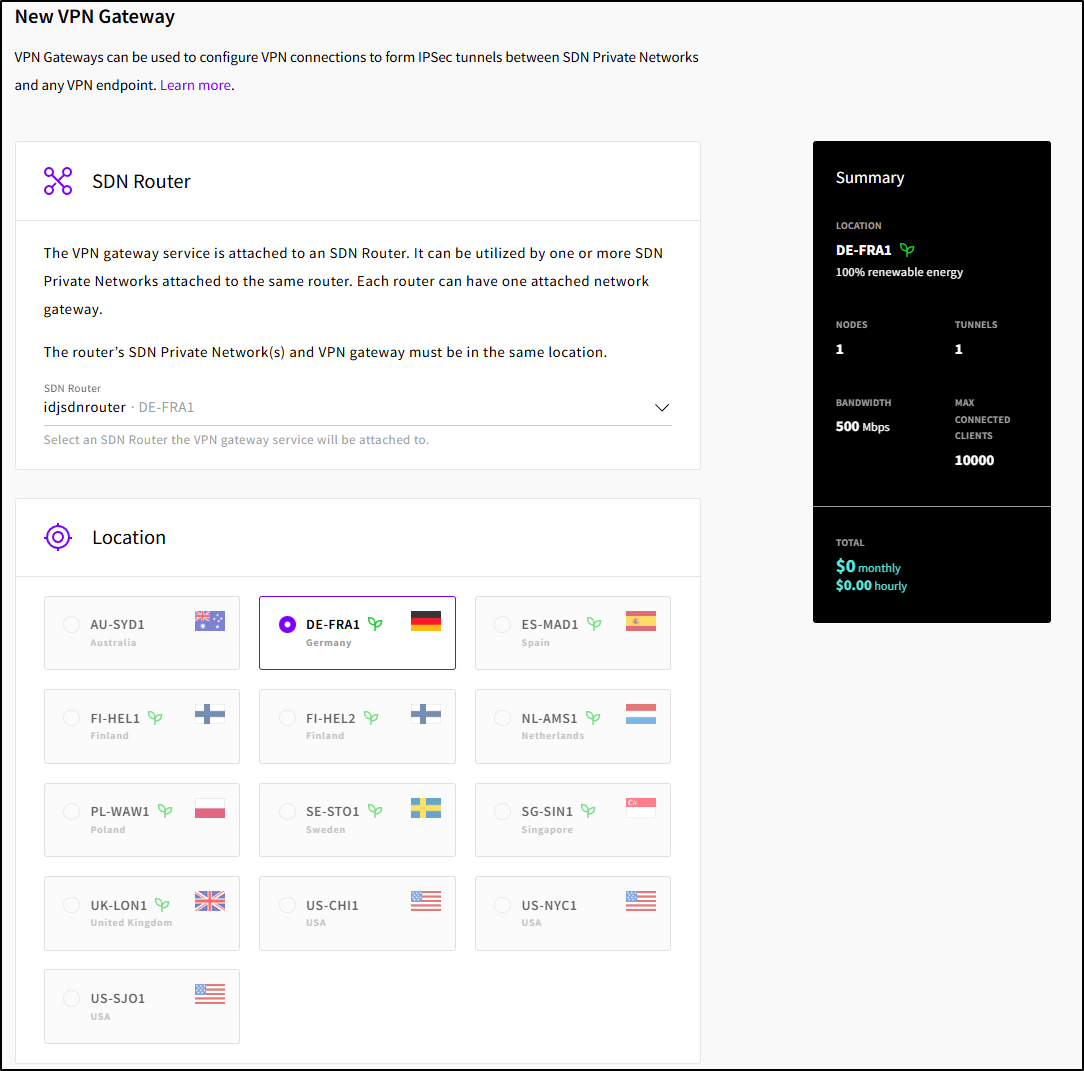Choose the NL-AMS1 Netherlands radio button
Viewport: 1084px width, 1071px height.
tap(502, 718)
